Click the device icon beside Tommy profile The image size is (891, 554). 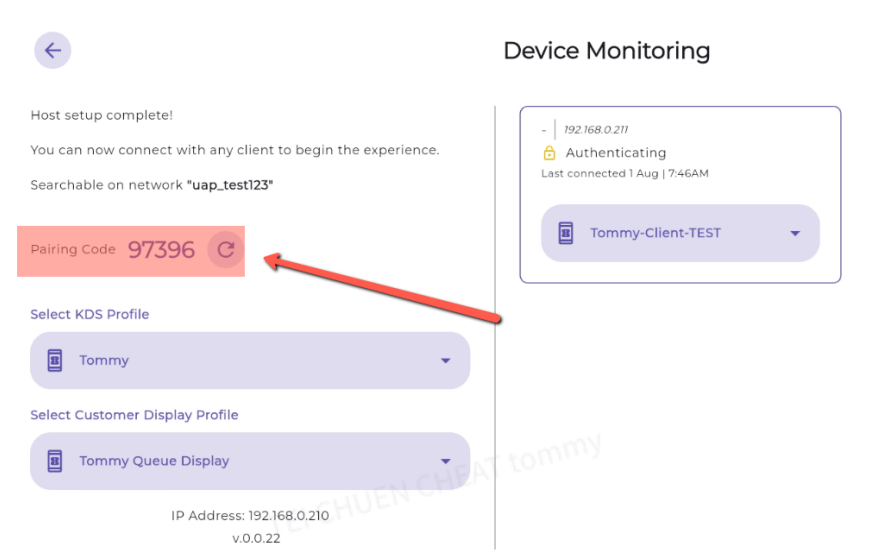pos(56,360)
